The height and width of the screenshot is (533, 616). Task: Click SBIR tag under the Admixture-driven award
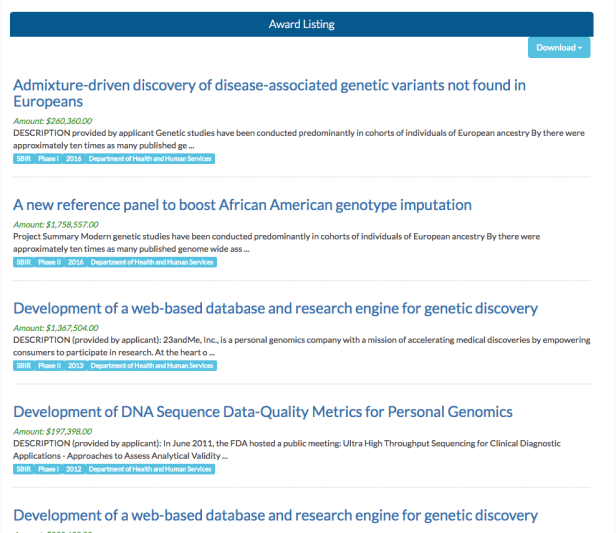tap(23, 158)
